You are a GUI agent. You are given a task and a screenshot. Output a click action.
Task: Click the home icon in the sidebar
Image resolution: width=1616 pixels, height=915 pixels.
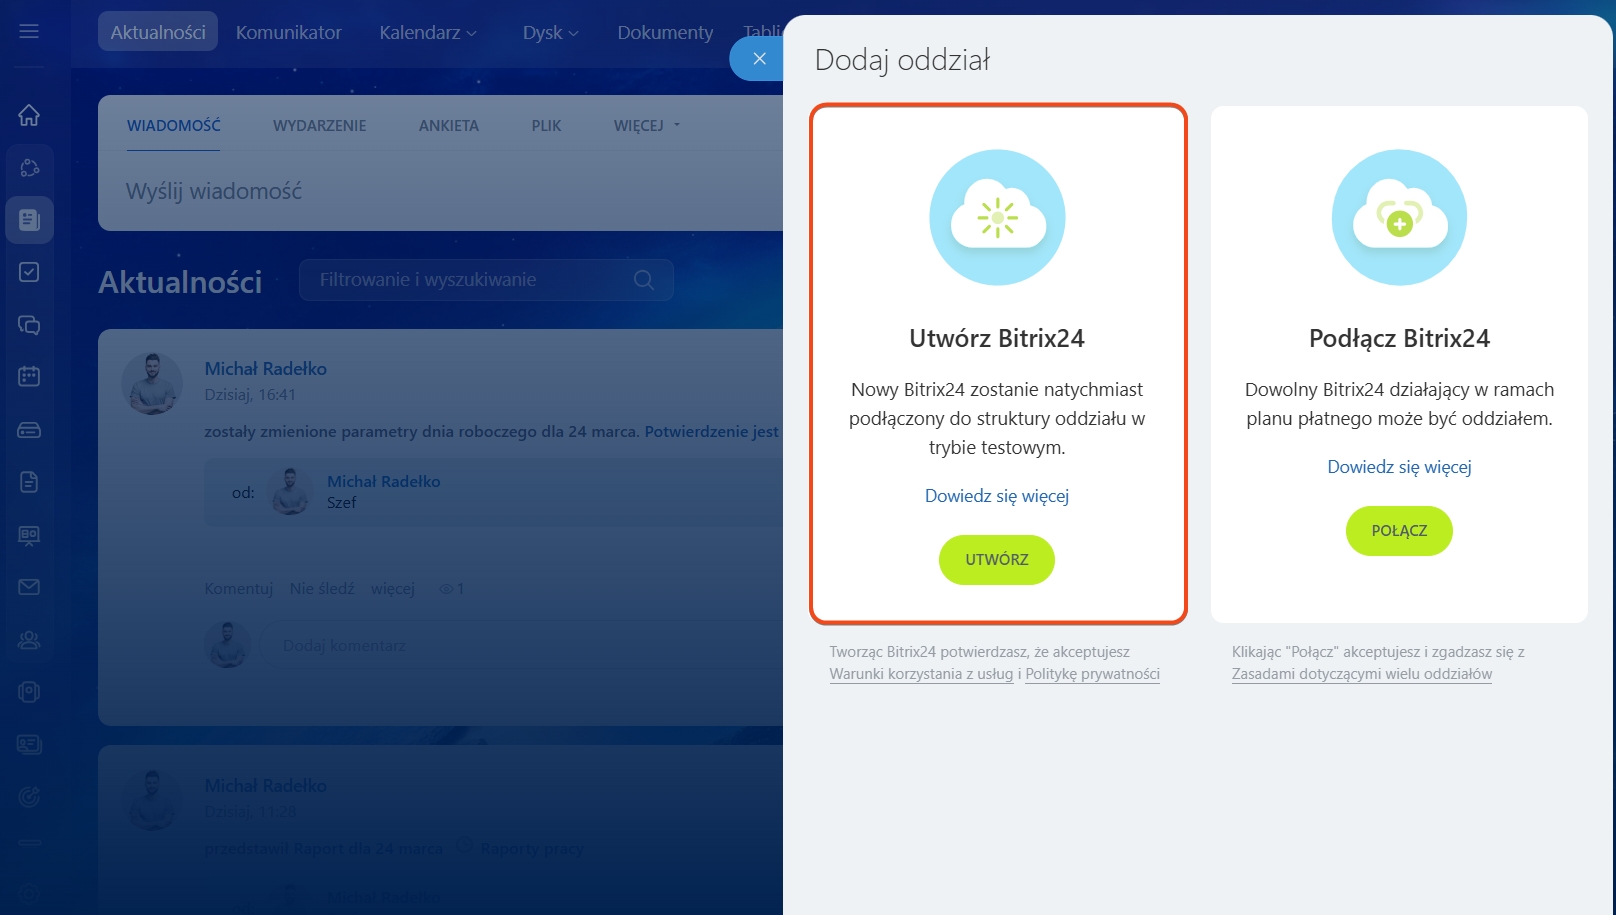(29, 115)
